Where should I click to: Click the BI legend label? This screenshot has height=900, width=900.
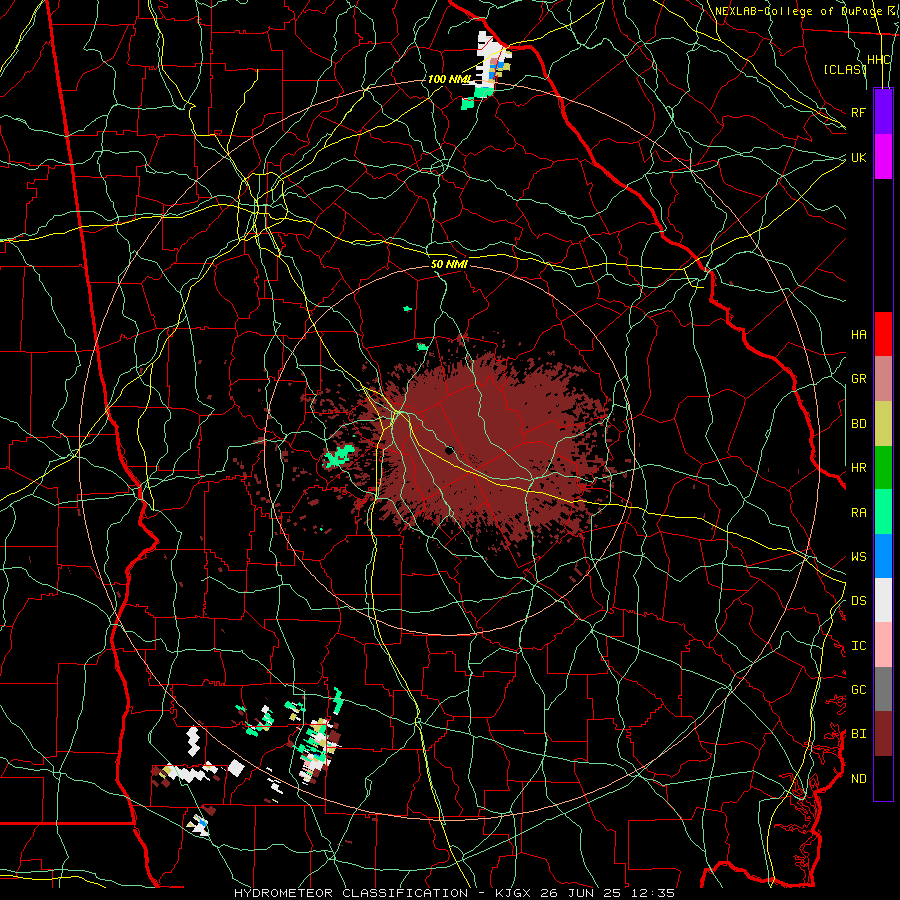pyautogui.click(x=858, y=734)
